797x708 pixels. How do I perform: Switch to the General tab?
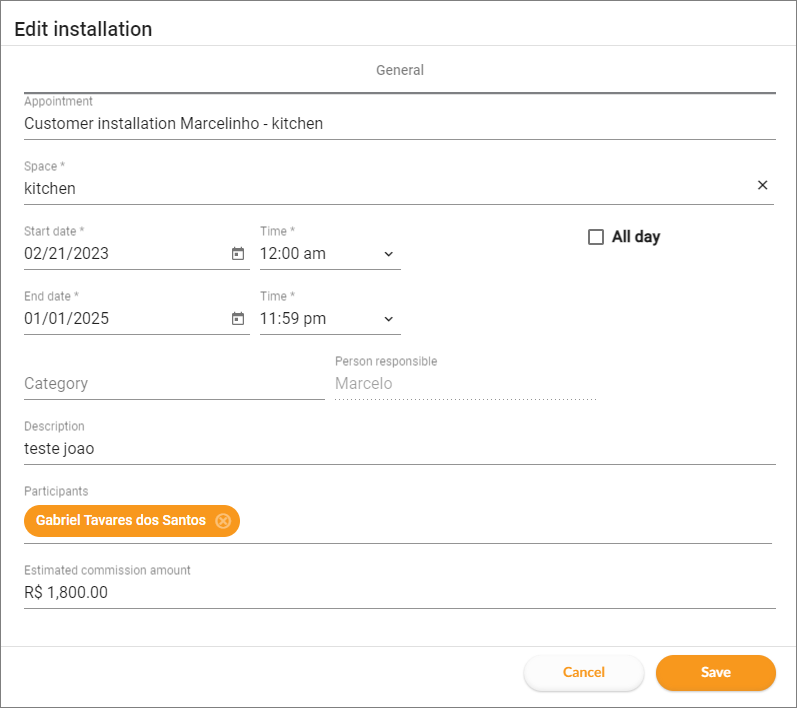pos(399,71)
